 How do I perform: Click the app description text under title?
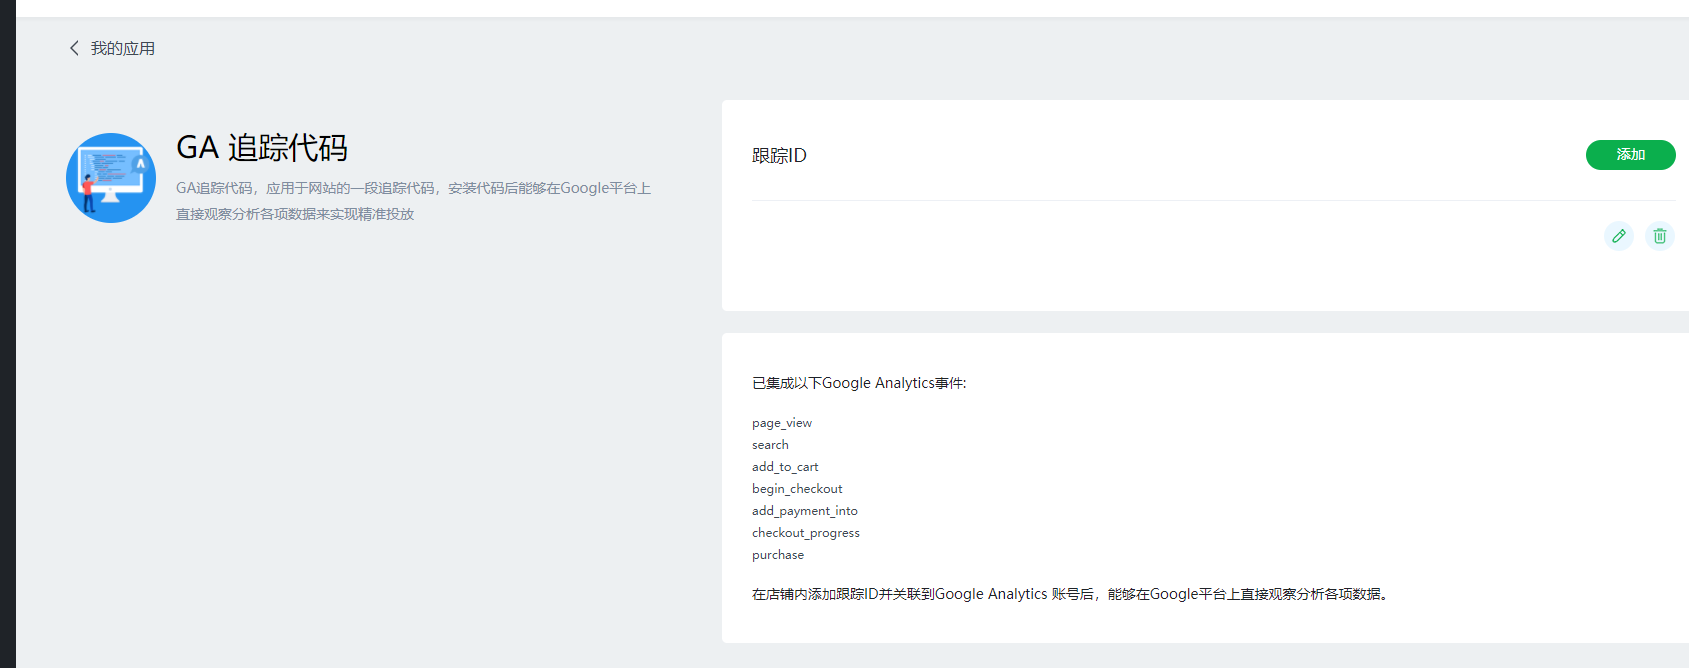tap(413, 201)
